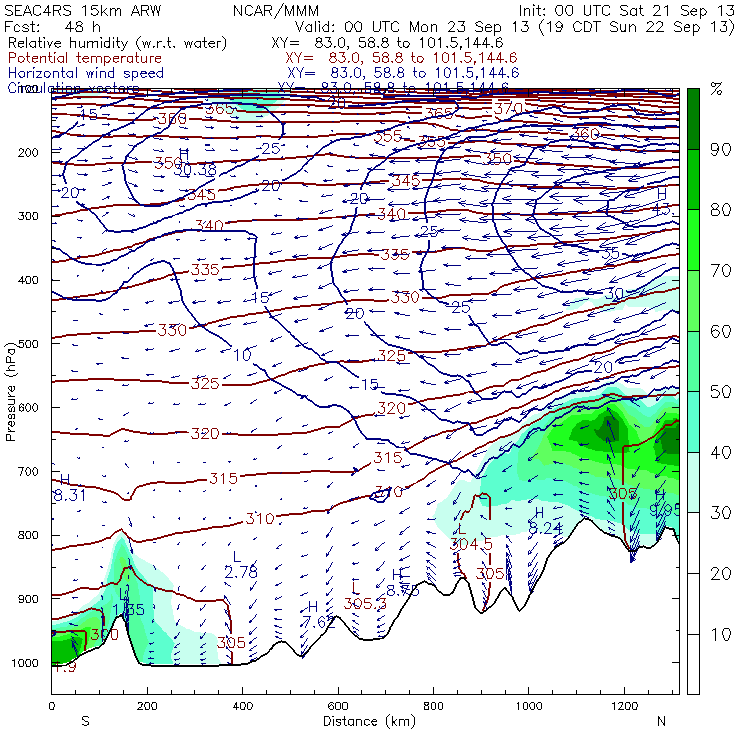The image size is (740, 740).
Task: Click the "NCAR/MMM" header label
Action: (276, 11)
